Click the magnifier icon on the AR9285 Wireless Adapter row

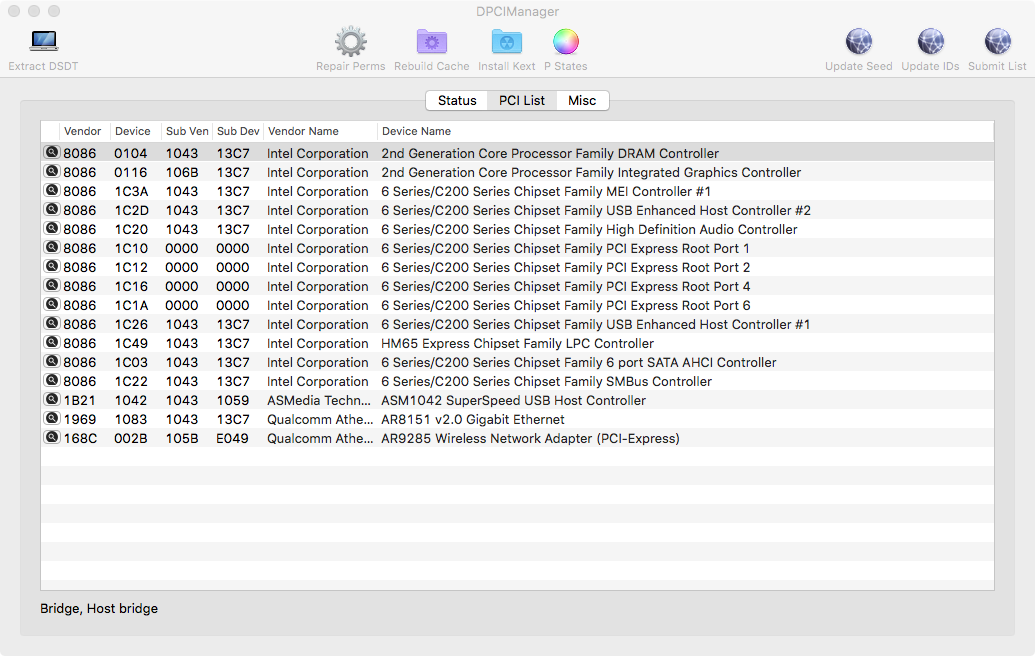click(x=51, y=438)
